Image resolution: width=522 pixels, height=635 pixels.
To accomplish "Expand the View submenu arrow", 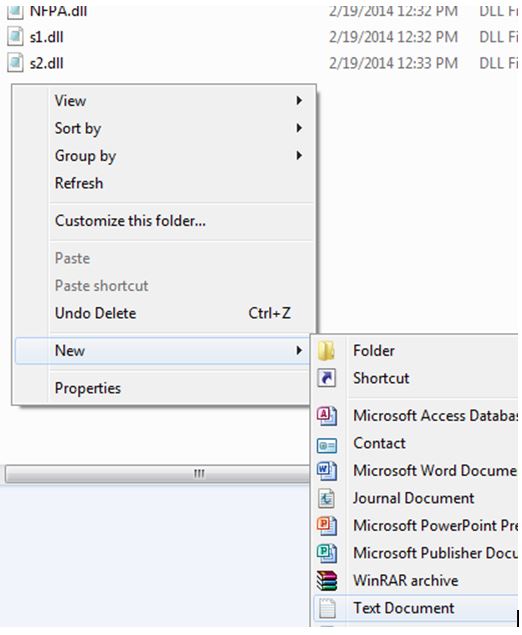I will [x=299, y=100].
